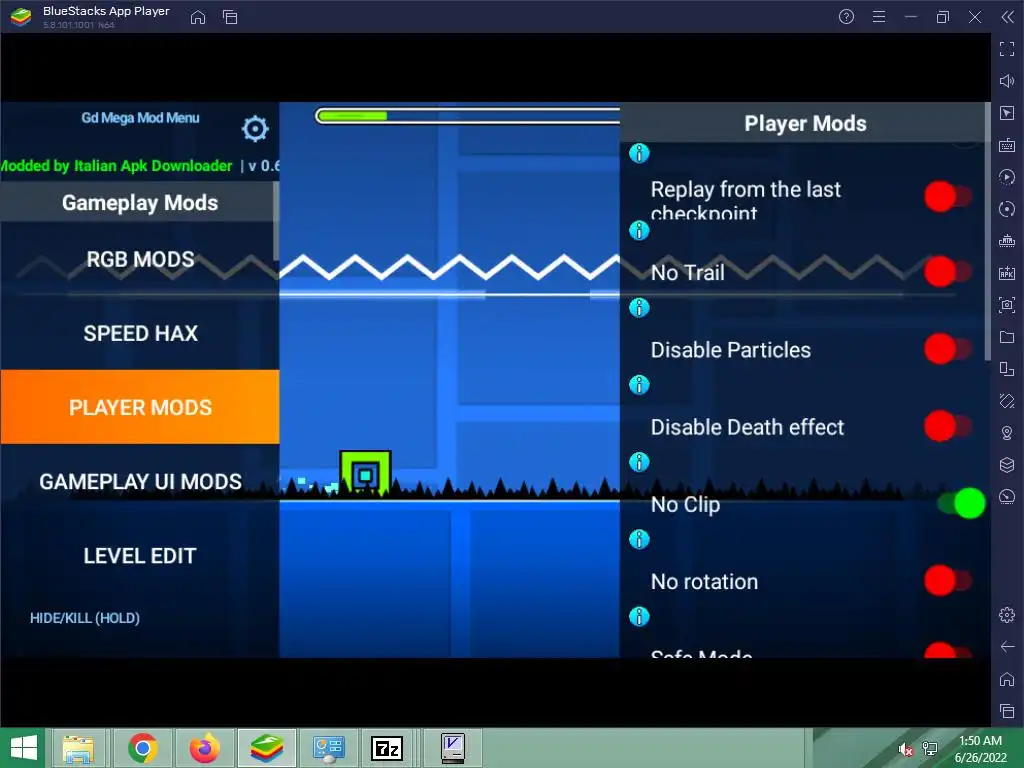Open the recent apps icon in title bar
1024x768 pixels.
230,17
